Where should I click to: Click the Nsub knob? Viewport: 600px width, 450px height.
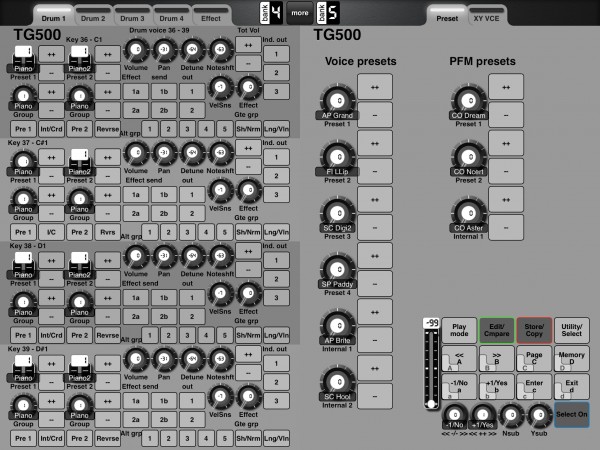(511, 415)
